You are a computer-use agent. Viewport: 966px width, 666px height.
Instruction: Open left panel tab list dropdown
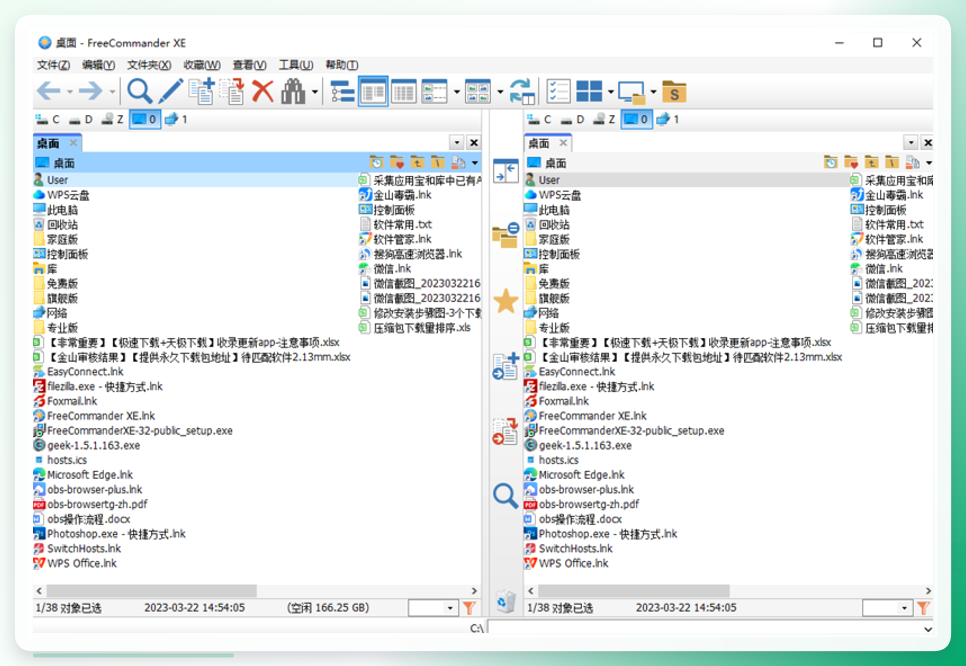pos(457,143)
